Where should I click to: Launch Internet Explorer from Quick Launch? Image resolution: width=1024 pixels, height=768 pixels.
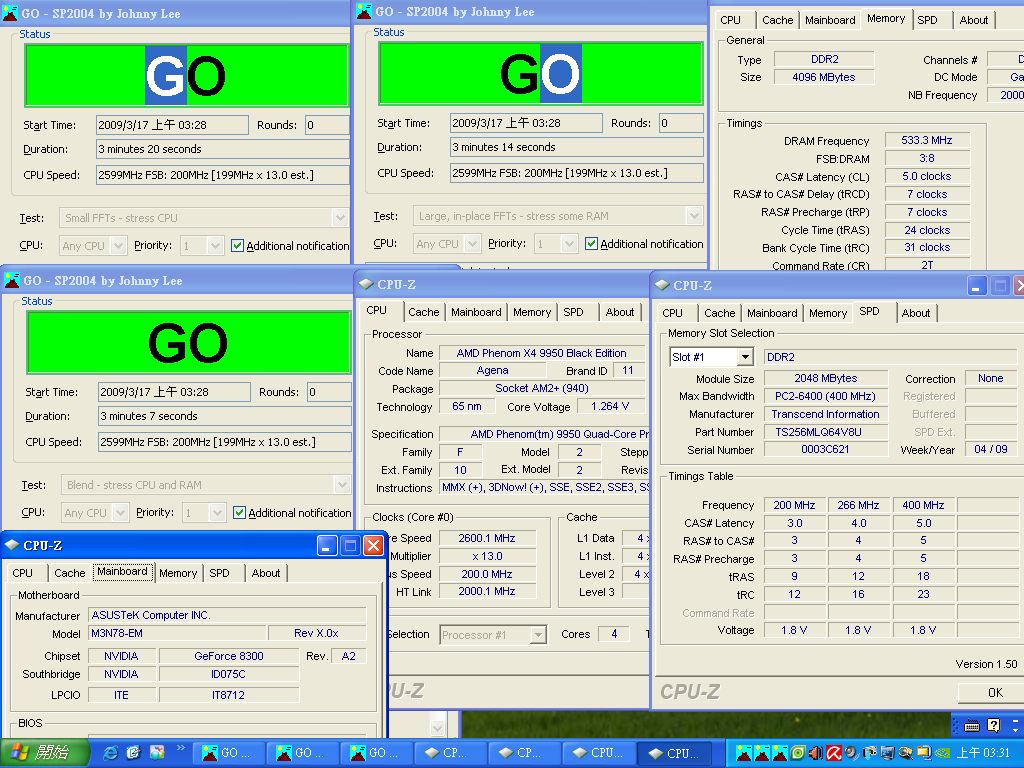(x=110, y=753)
